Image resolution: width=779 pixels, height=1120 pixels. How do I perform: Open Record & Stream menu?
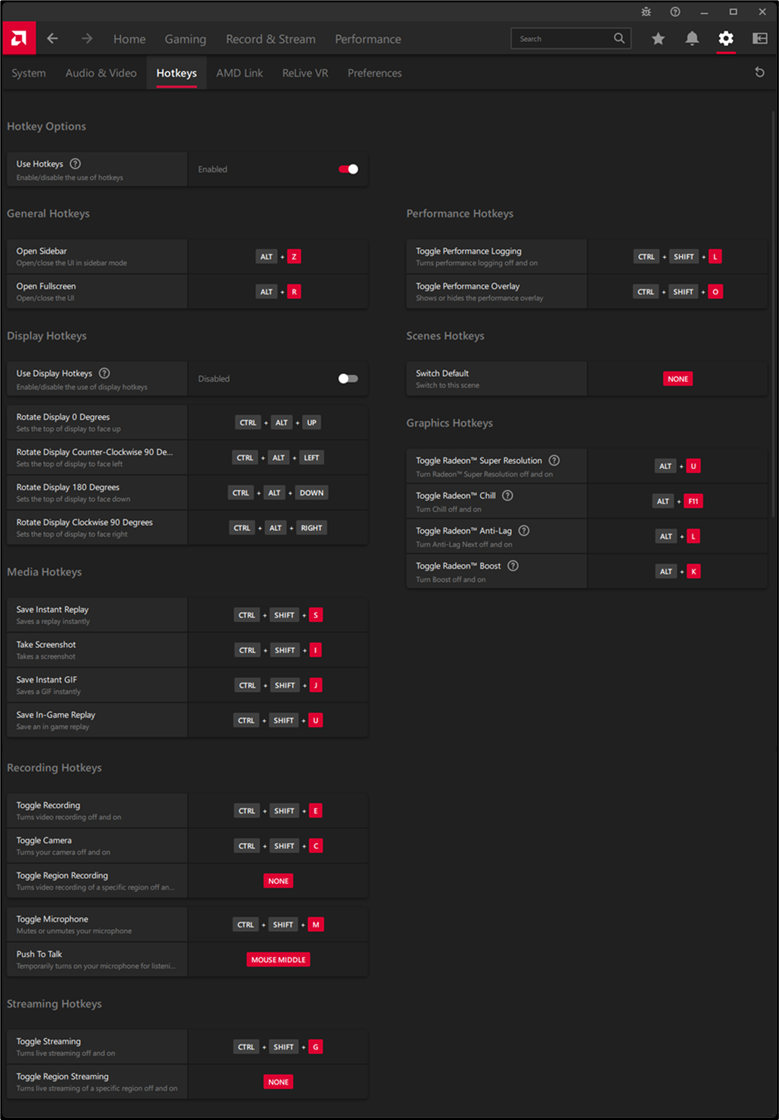(271, 39)
